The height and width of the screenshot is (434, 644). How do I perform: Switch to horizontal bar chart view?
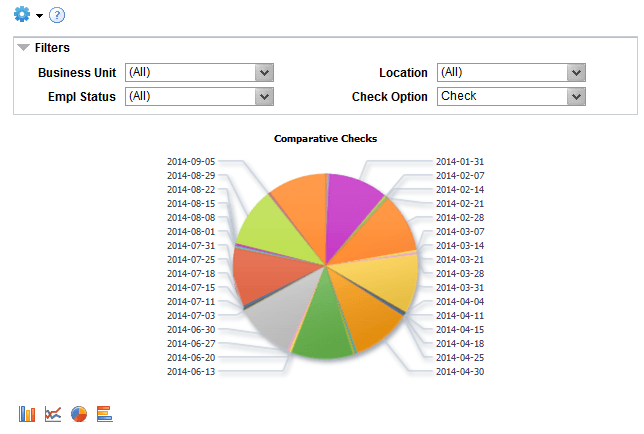(105, 414)
